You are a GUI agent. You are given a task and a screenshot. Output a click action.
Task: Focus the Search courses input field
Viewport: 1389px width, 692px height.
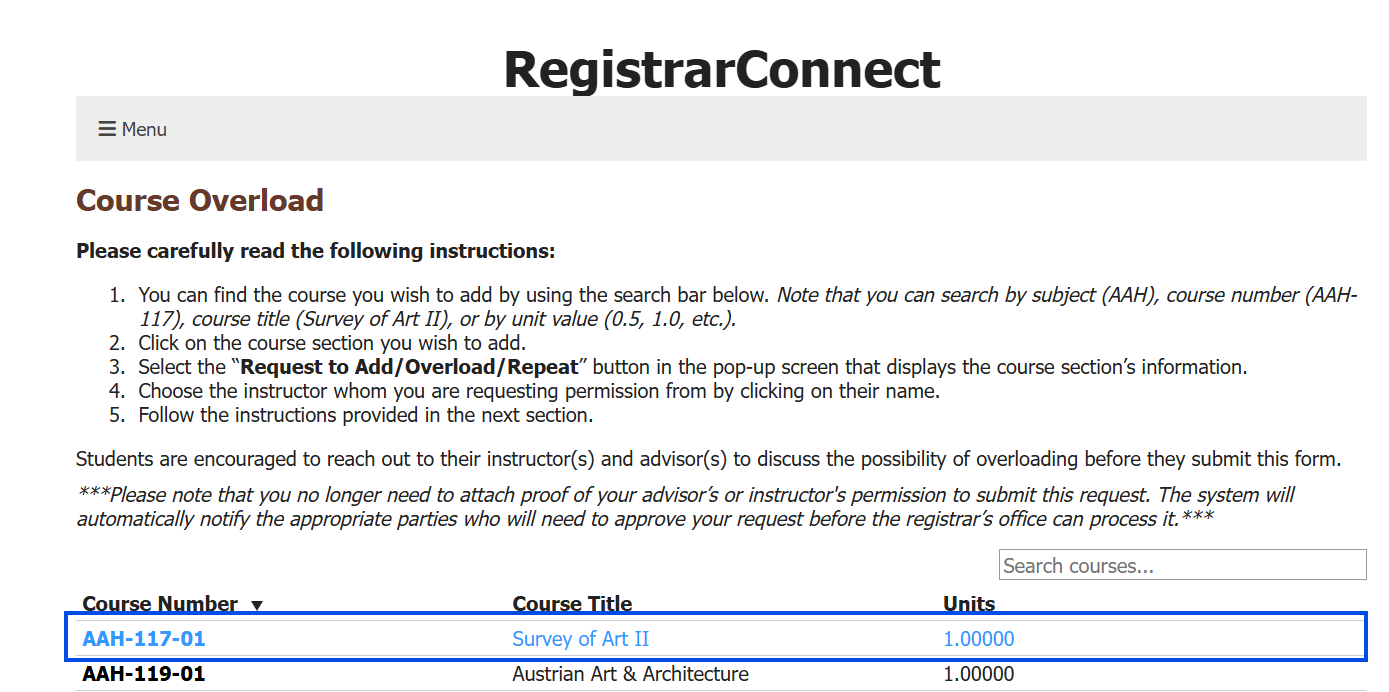1182,565
